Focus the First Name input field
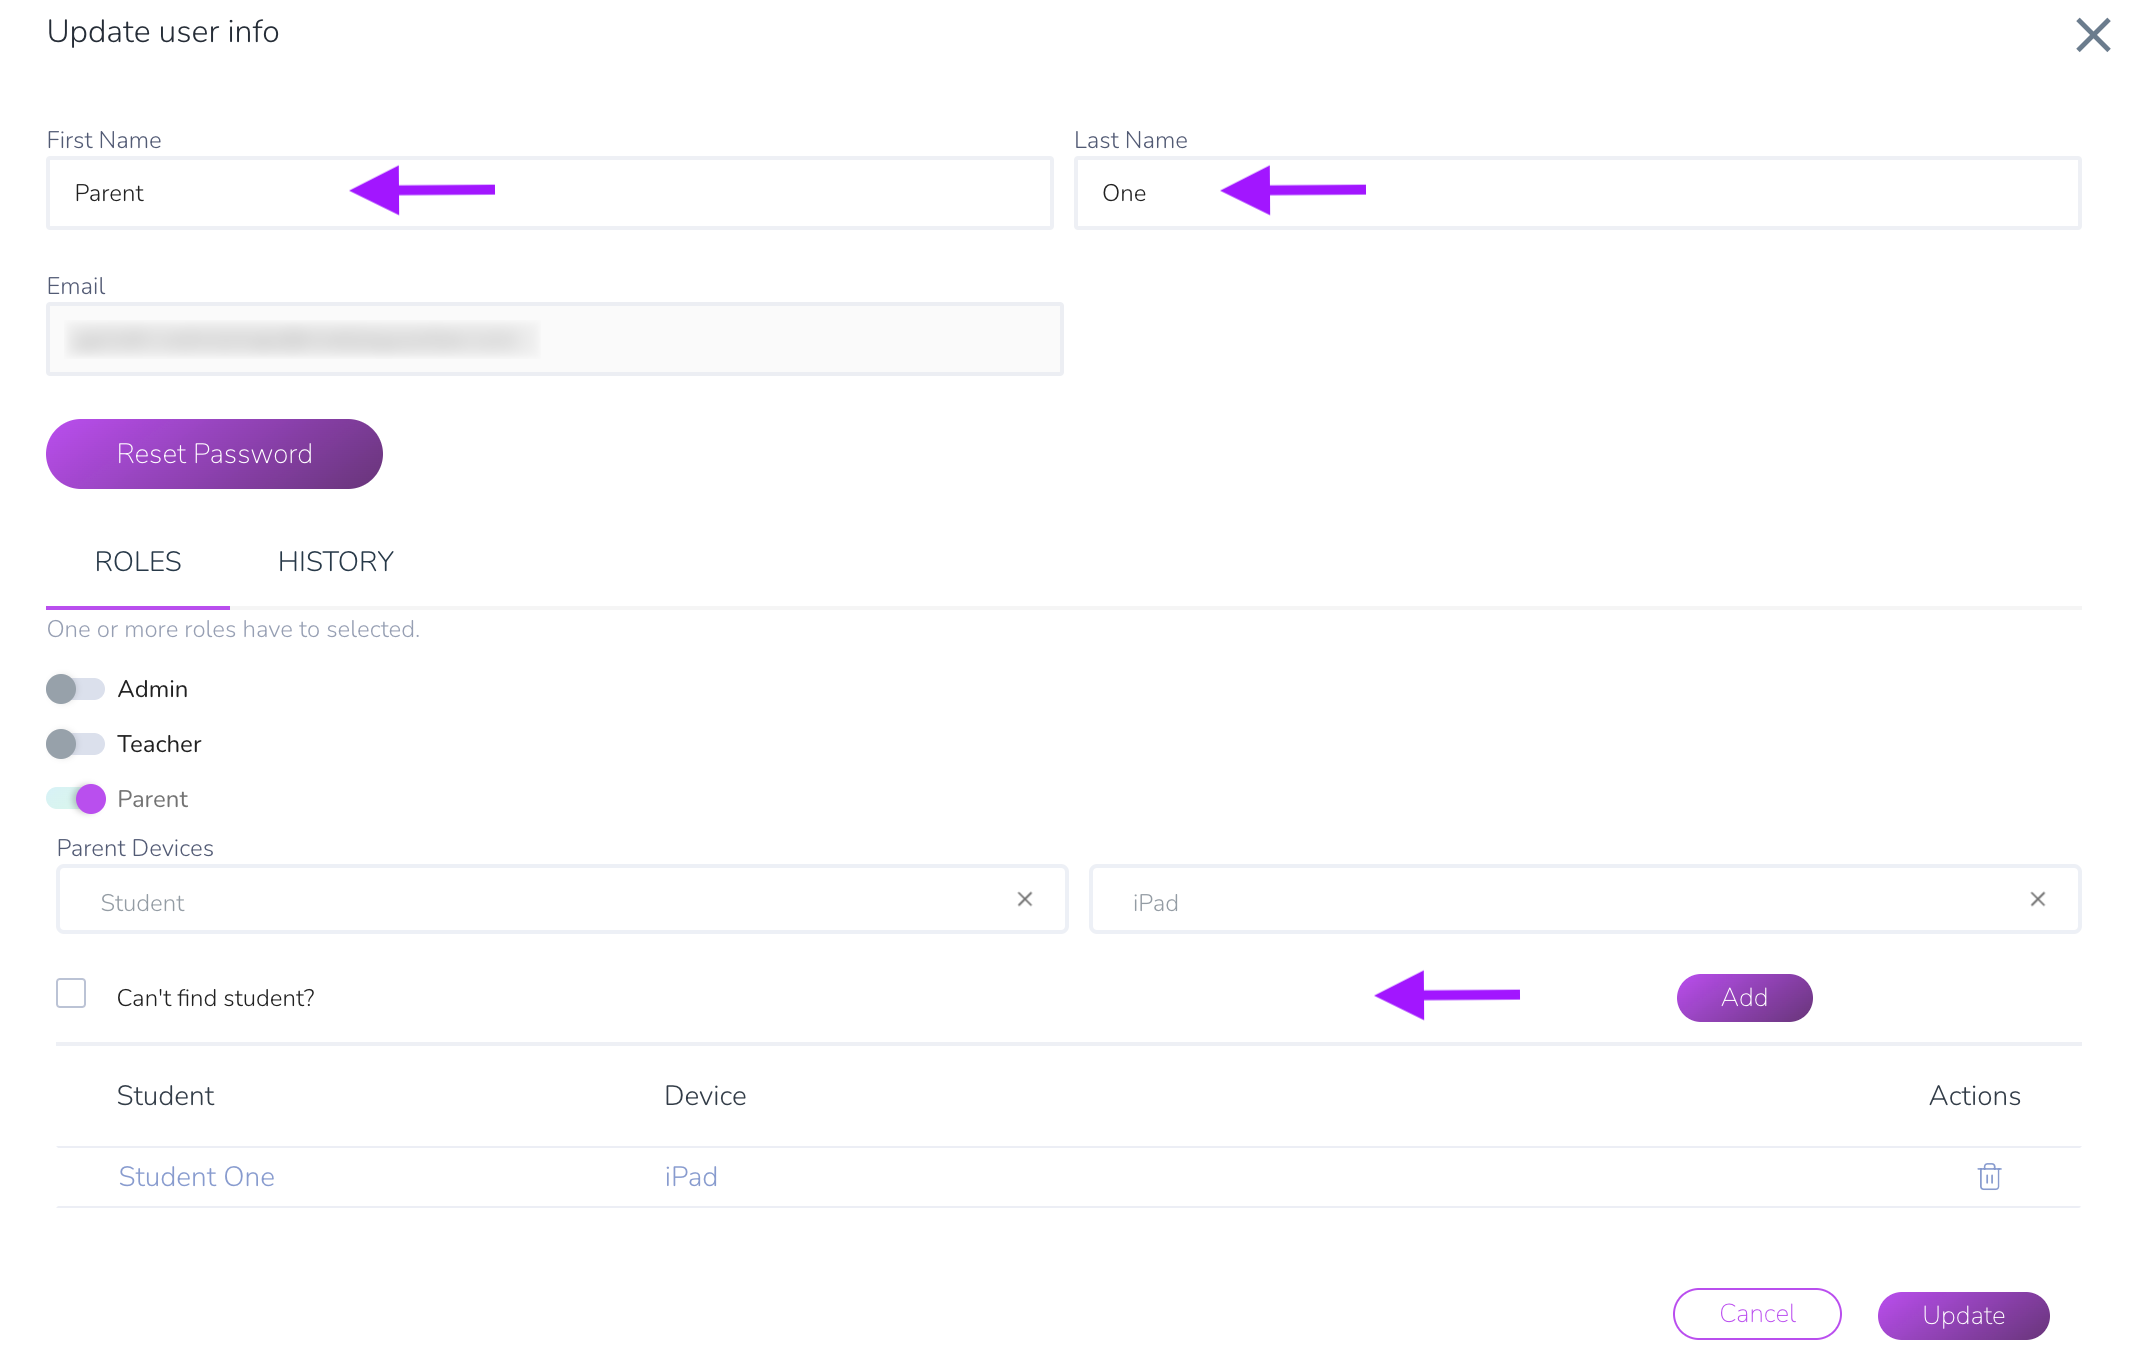2144x1364 pixels. tap(550, 193)
